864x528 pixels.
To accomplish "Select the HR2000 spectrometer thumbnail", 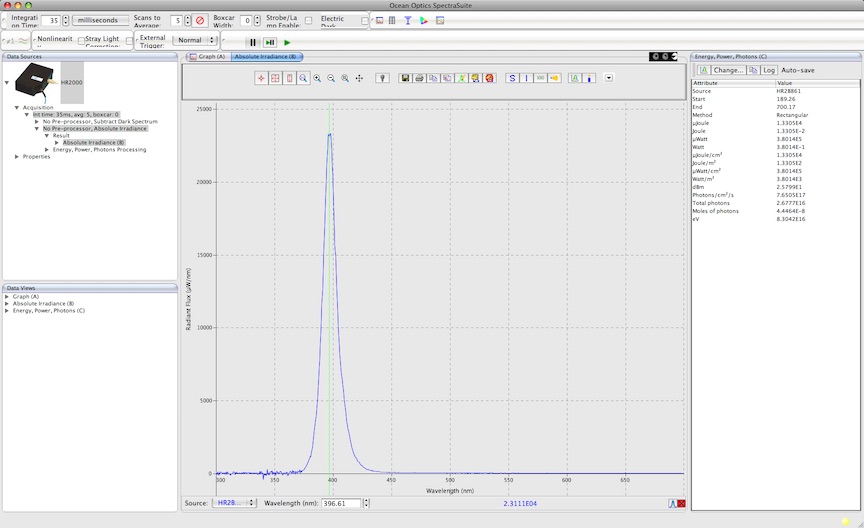I will (35, 81).
